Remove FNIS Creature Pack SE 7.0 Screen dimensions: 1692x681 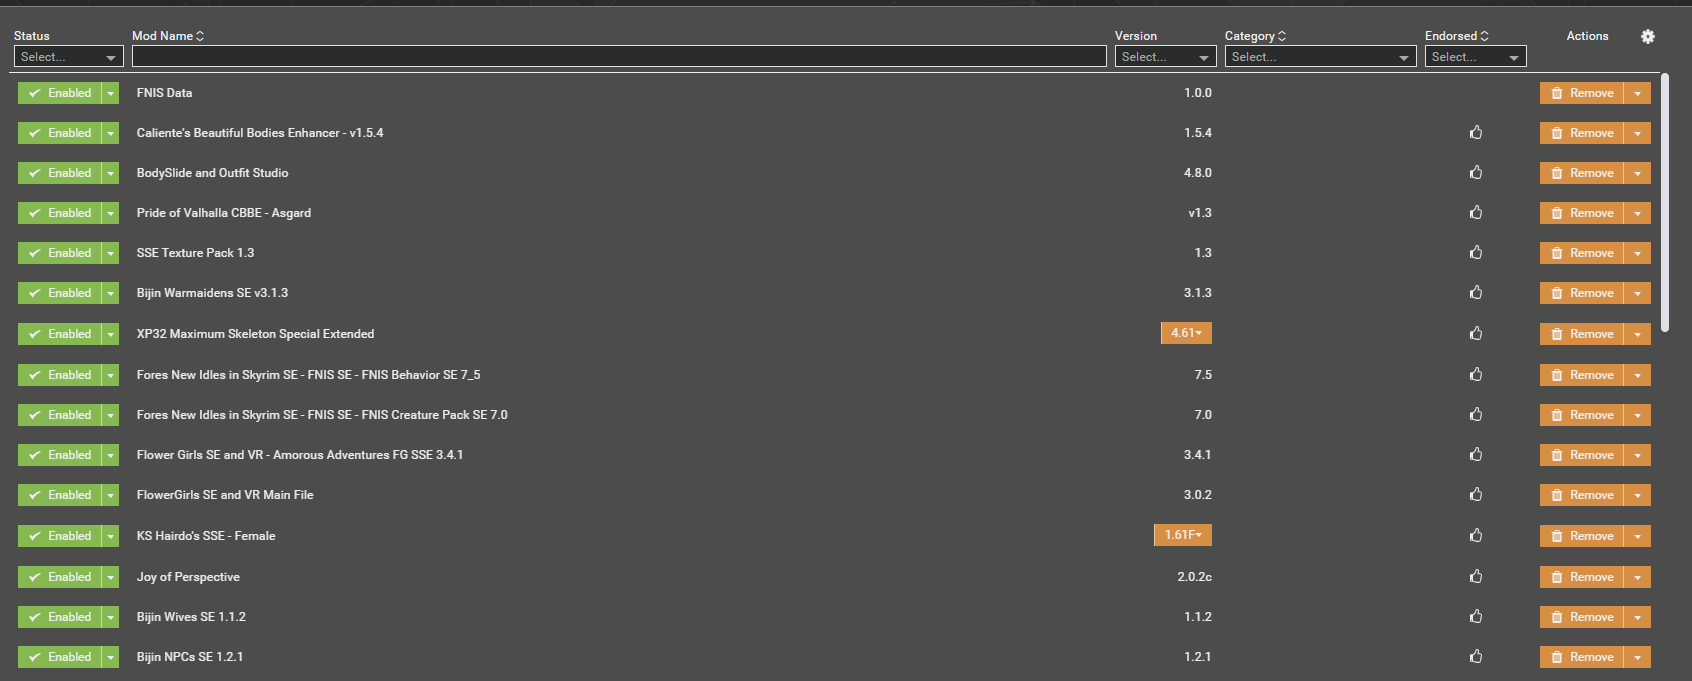[1581, 415]
